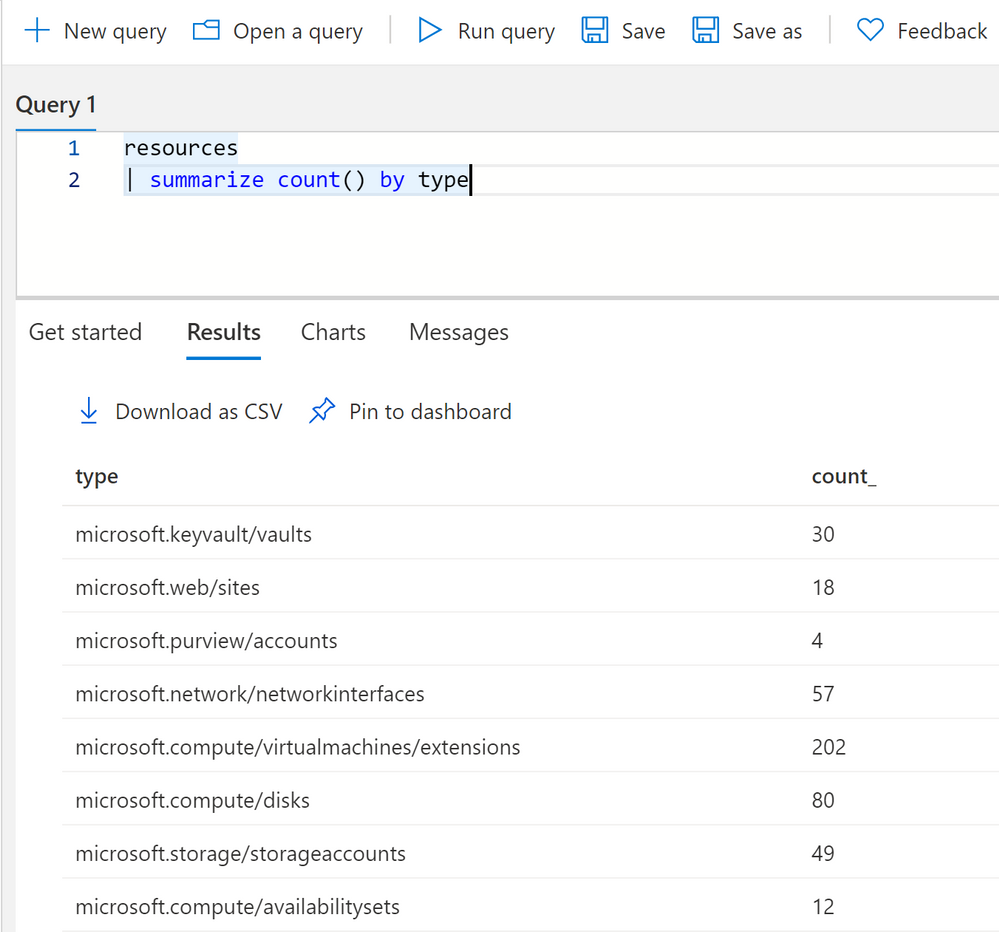Click the Download as CSV arrow icon
Screen dimensions: 999x932
pos(89,411)
